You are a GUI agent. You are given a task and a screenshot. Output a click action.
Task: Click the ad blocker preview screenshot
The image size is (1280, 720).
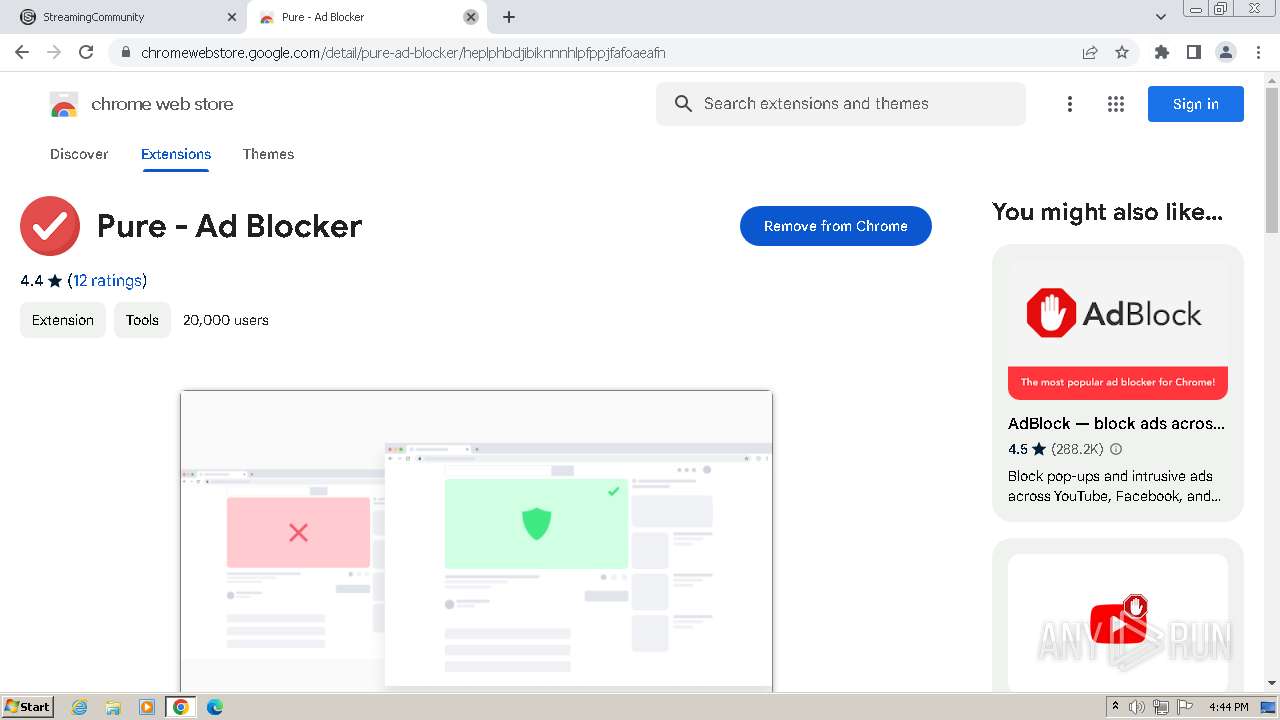tap(476, 540)
